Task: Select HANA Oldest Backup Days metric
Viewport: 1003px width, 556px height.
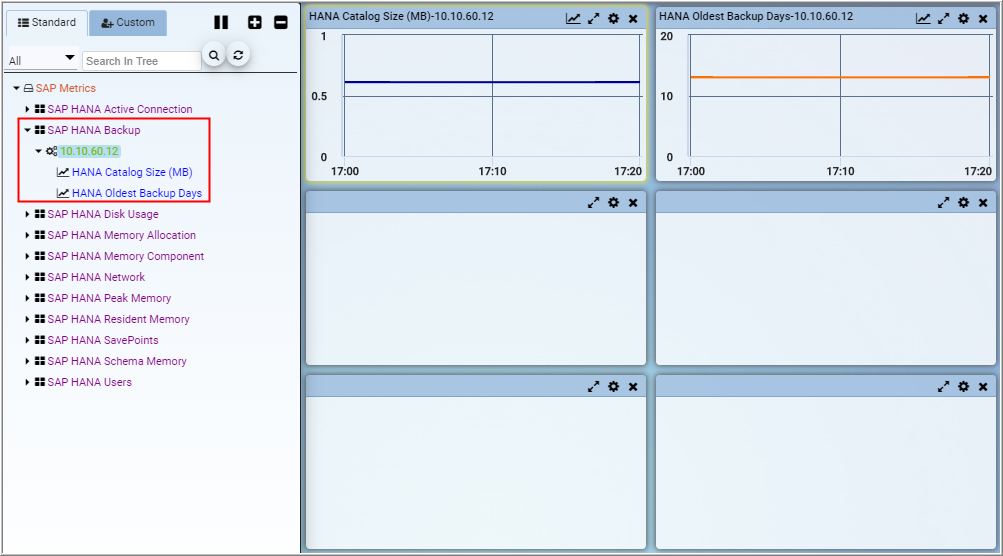Action: (137, 193)
